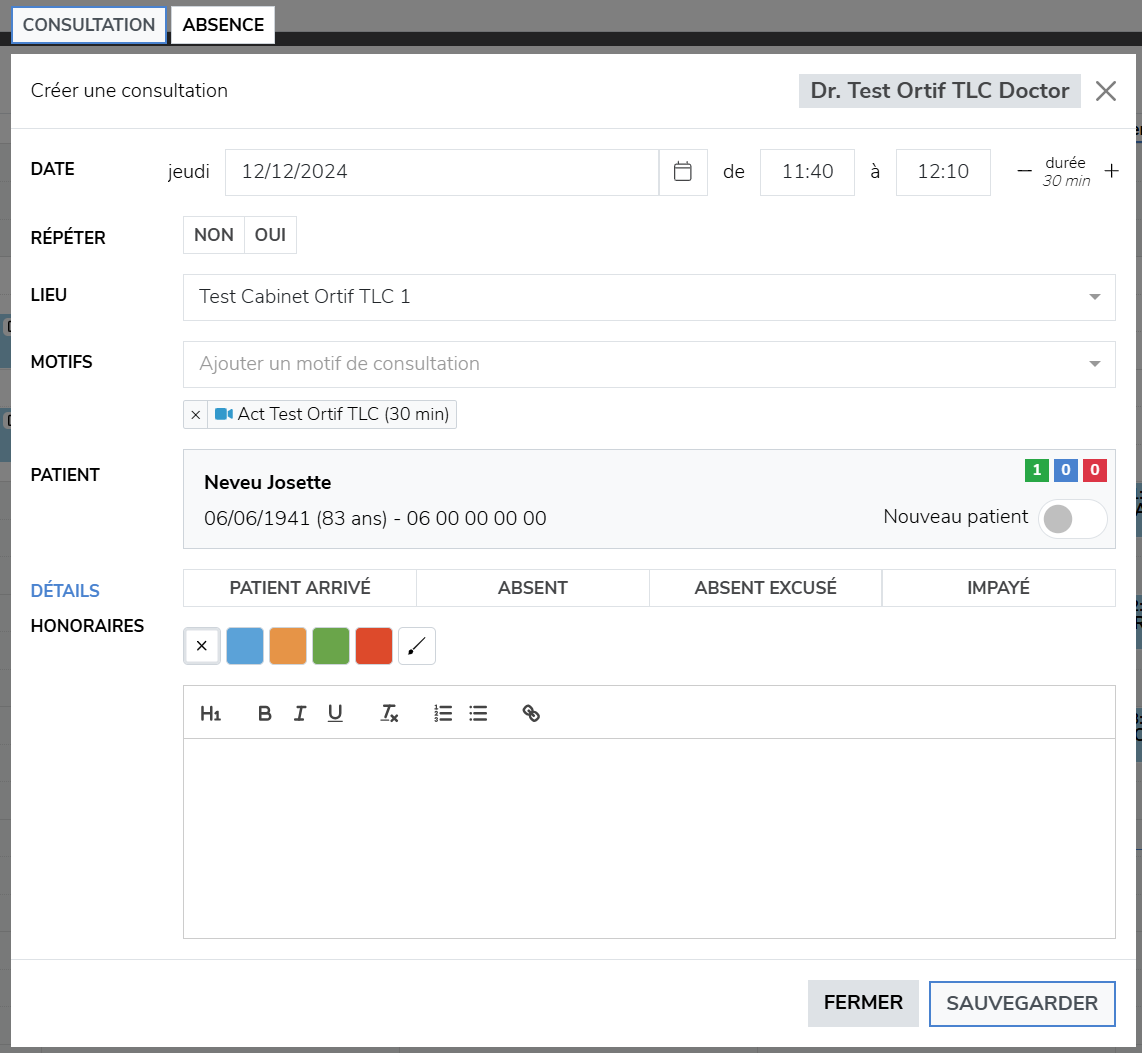Toggle underline formatting in the editor
Image resolution: width=1142 pixels, height=1053 pixels.
pos(335,714)
